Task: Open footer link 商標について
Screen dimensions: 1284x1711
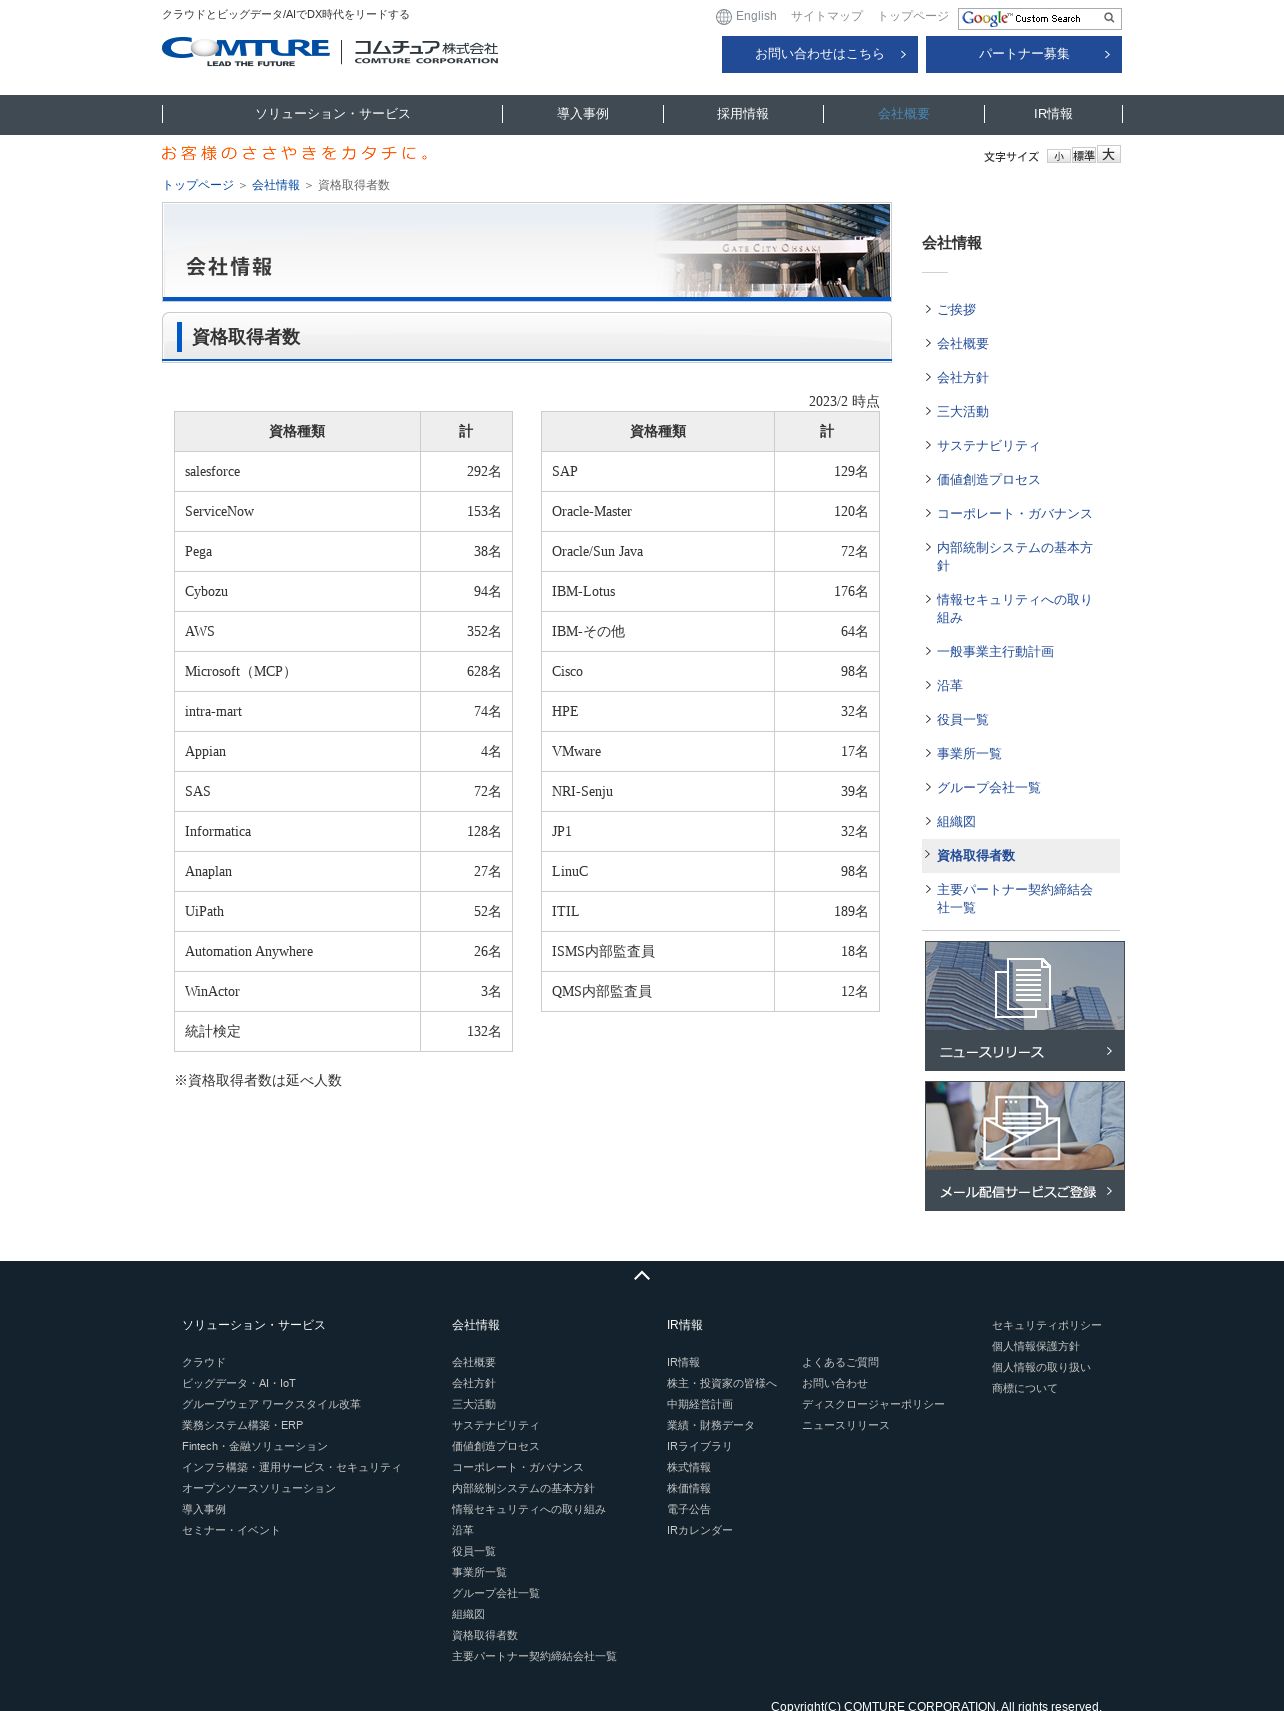Action: click(x=1025, y=1388)
